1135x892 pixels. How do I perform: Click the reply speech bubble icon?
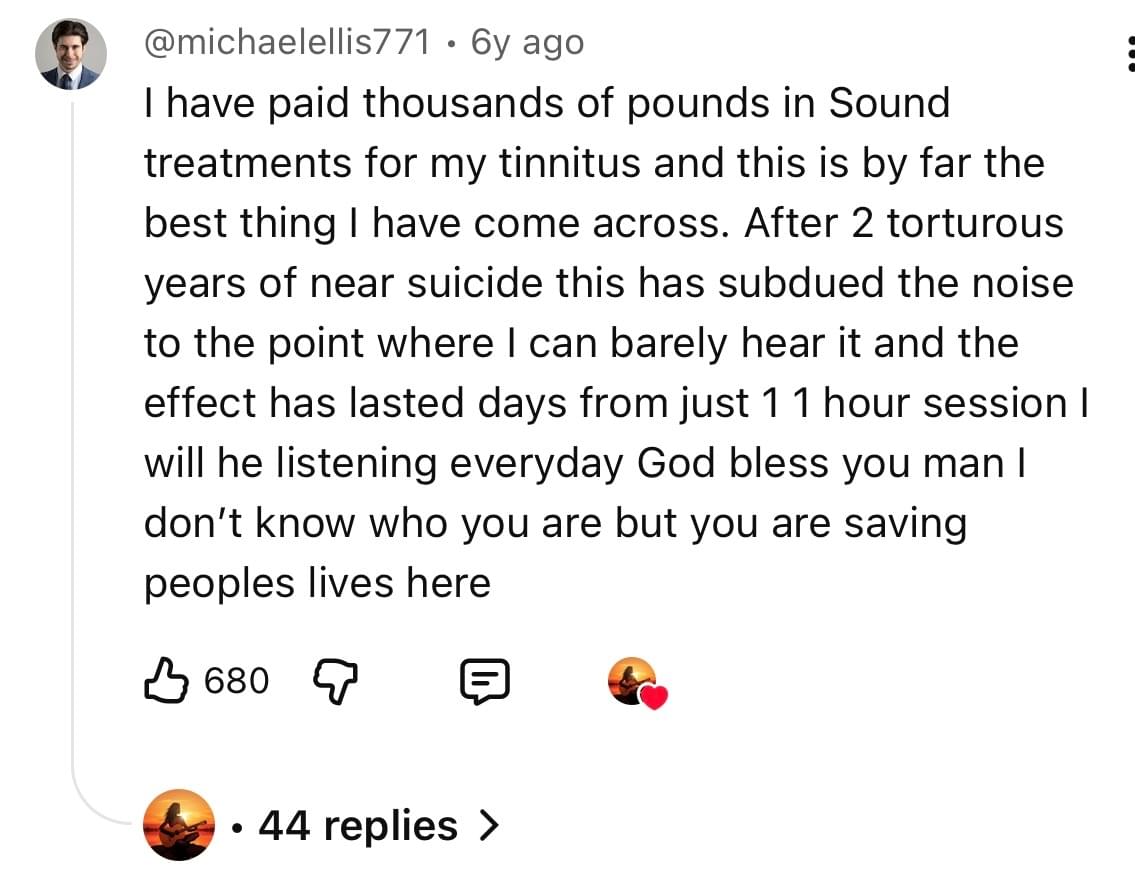(485, 682)
